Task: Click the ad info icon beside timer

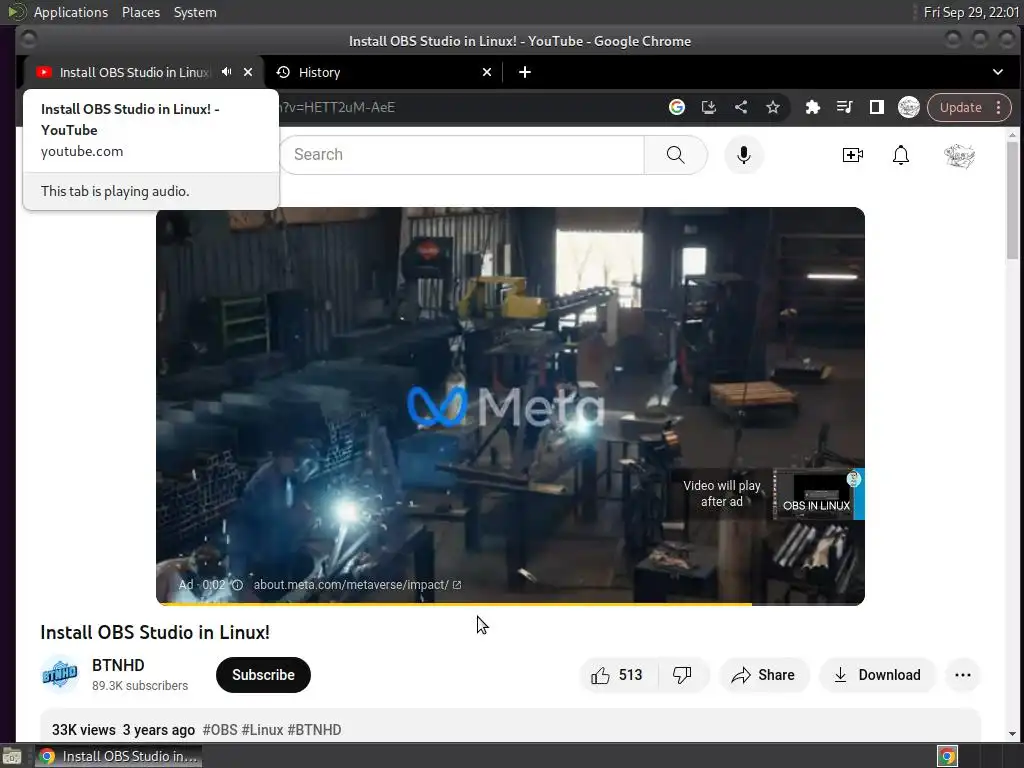Action: pyautogui.click(x=238, y=585)
